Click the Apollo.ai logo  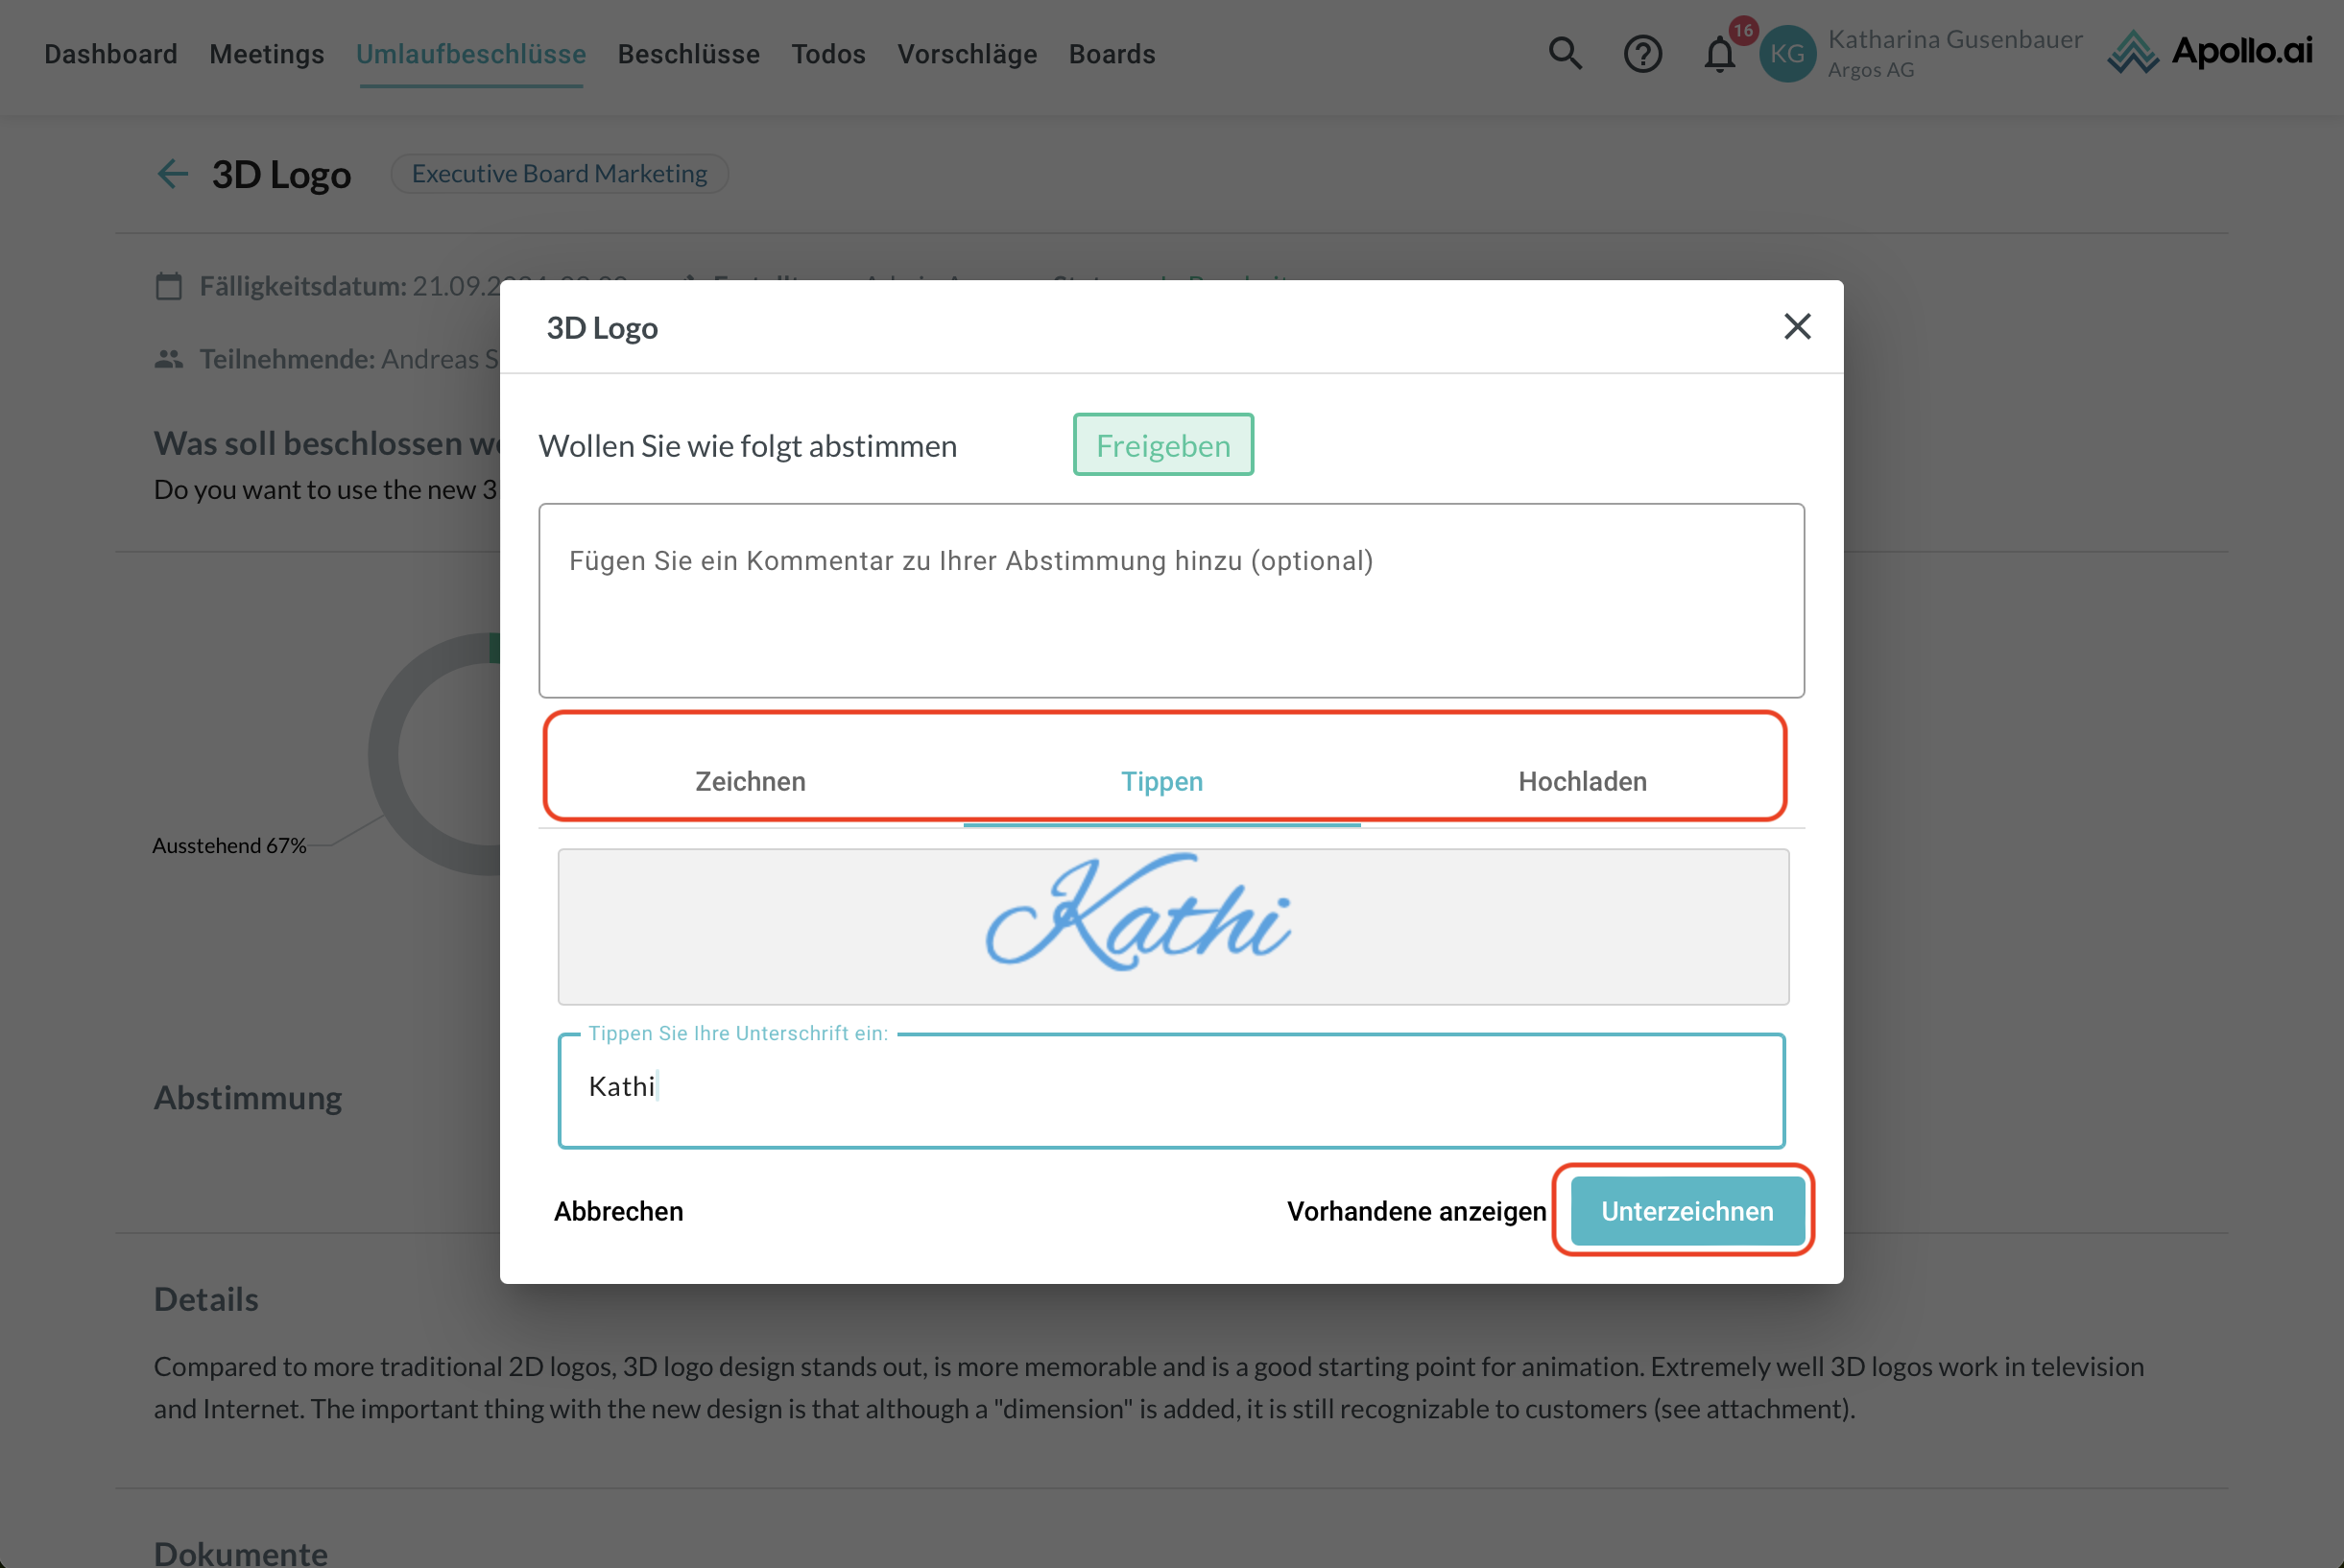pos(2210,52)
